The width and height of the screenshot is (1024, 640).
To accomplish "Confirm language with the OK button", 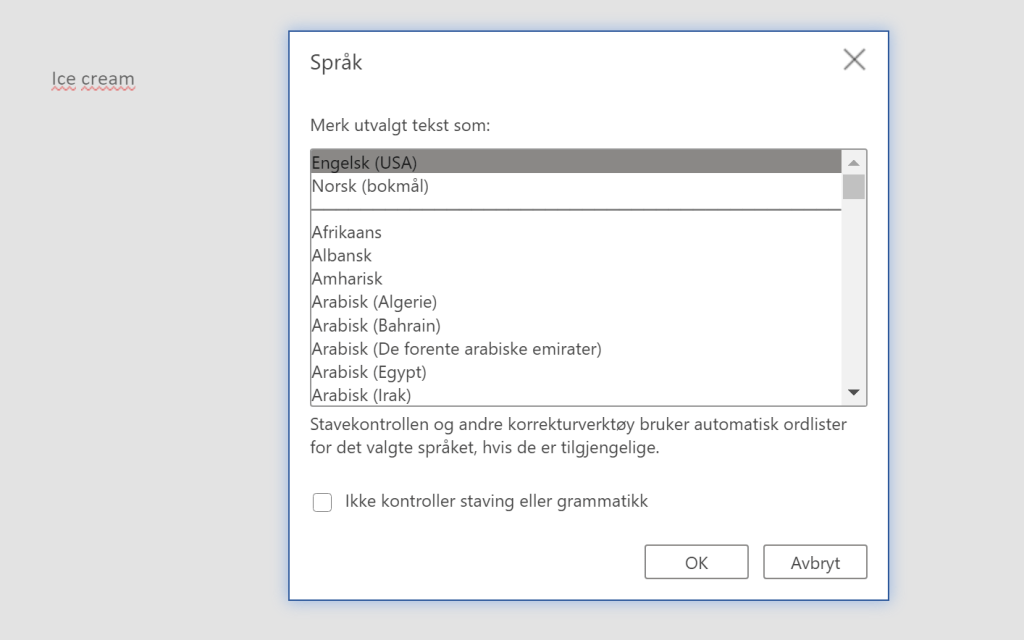I will [696, 562].
